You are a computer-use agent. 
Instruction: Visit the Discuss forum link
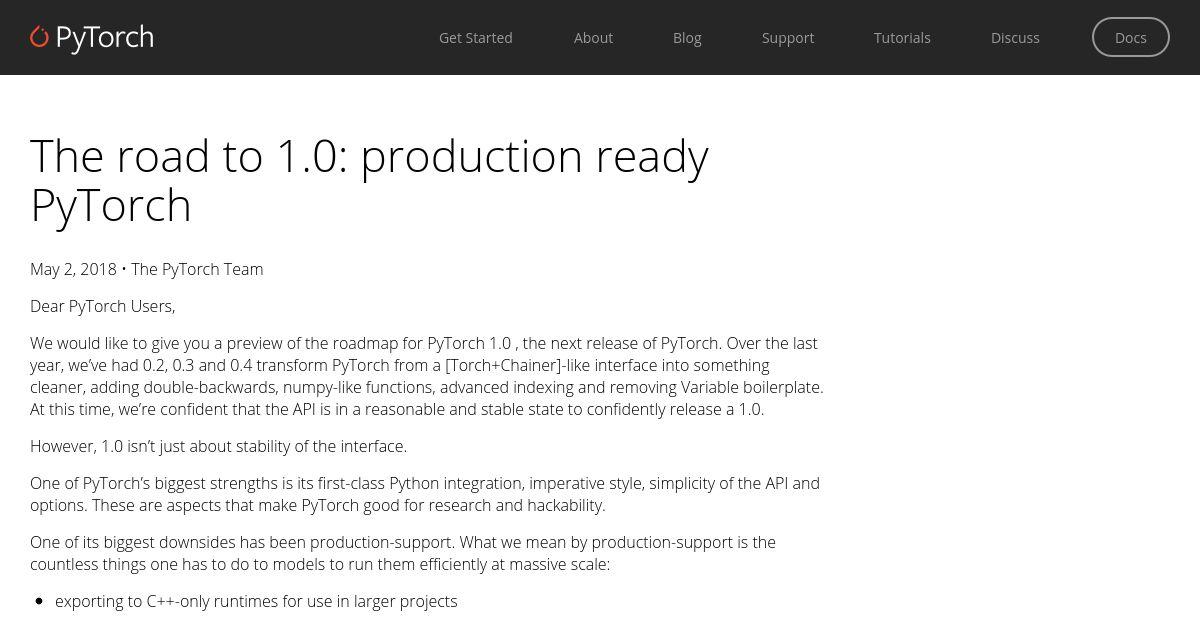click(x=1015, y=37)
